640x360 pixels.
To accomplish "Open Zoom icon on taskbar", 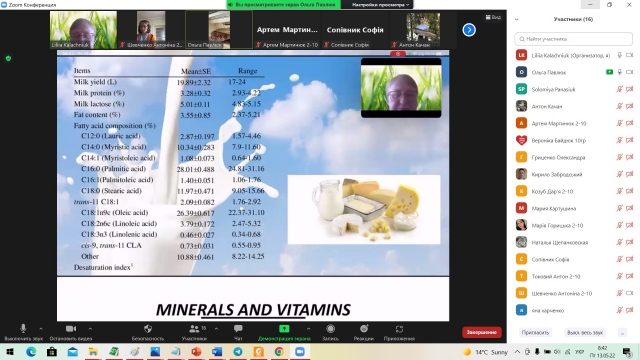I will [x=300, y=352].
